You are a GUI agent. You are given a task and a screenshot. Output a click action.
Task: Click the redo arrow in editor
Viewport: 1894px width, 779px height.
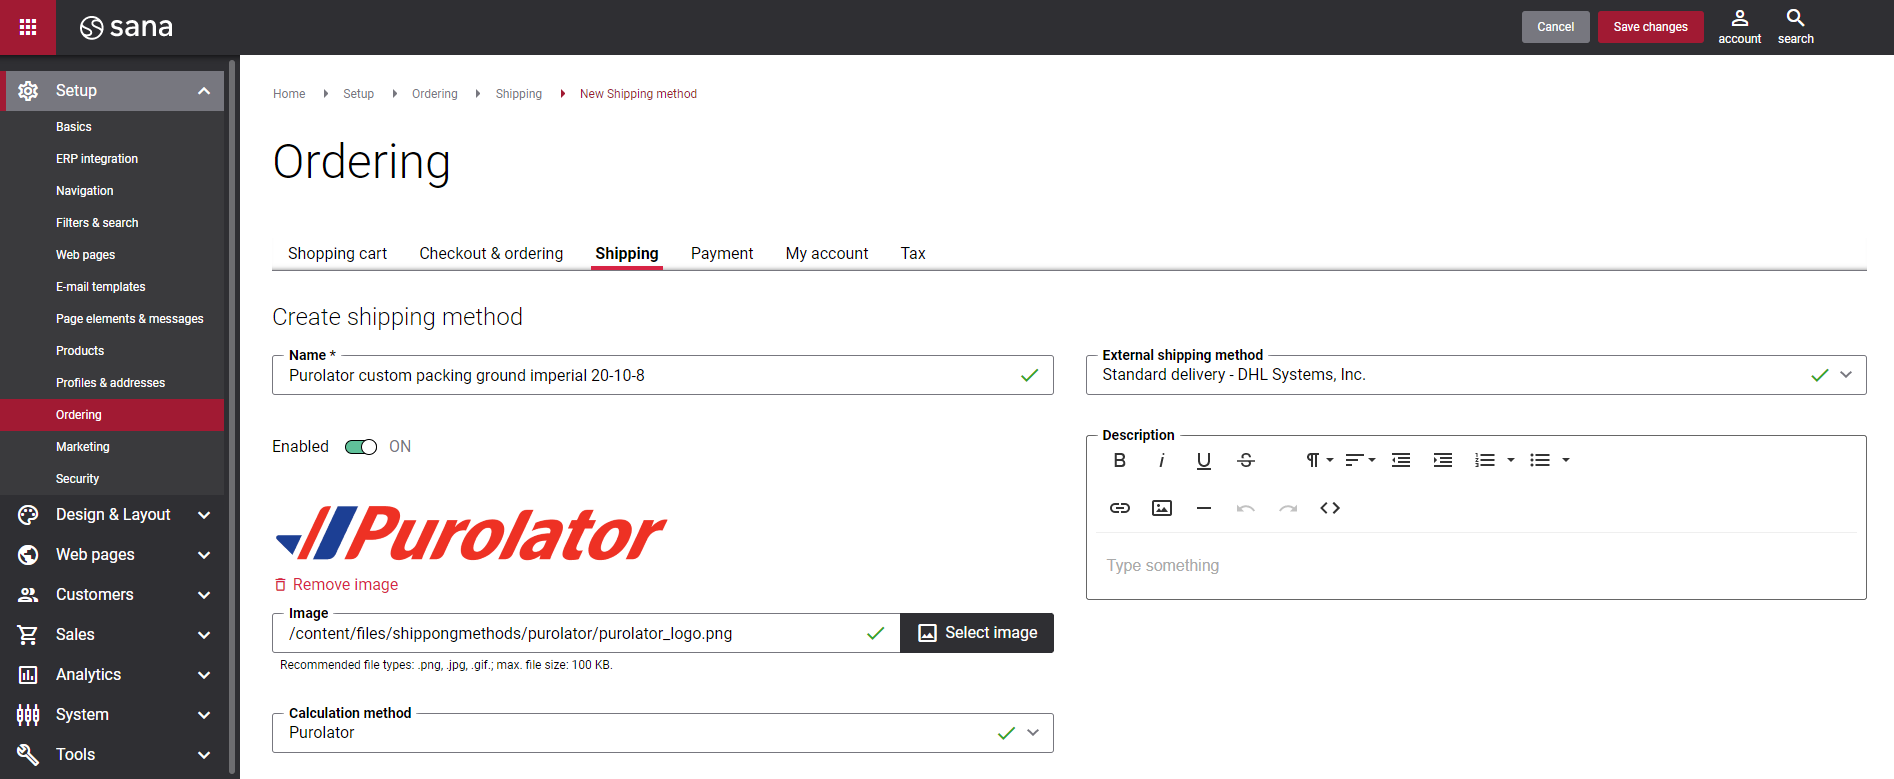[x=1288, y=508]
